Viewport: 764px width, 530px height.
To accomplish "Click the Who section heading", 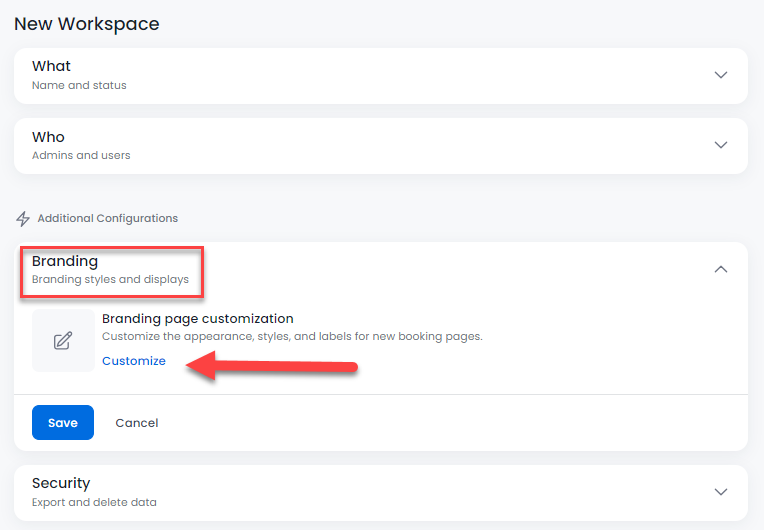I will pyautogui.click(x=48, y=137).
